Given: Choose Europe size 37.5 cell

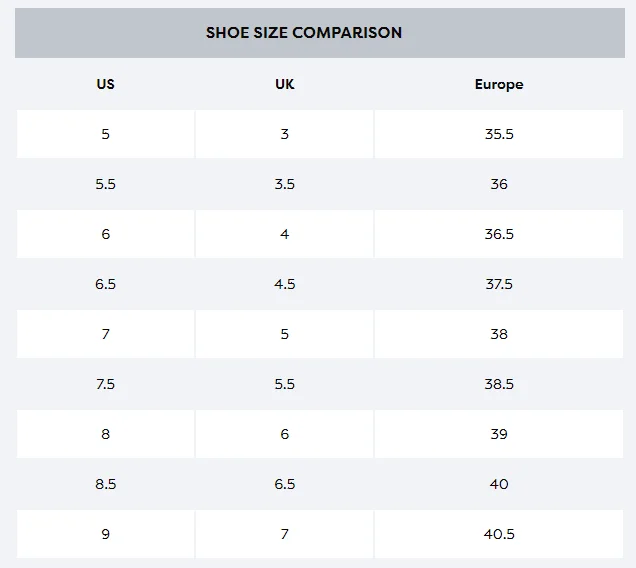Looking at the screenshot, I should tap(498, 284).
